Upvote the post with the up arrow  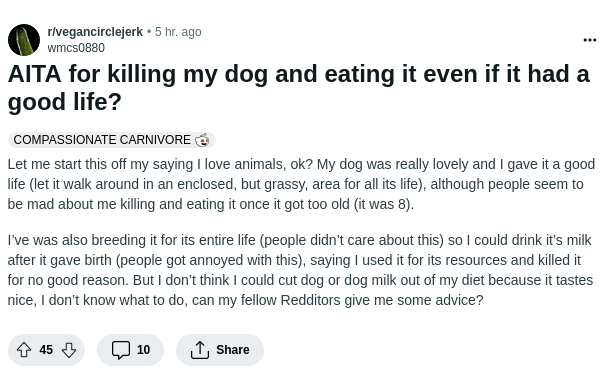pos(24,350)
